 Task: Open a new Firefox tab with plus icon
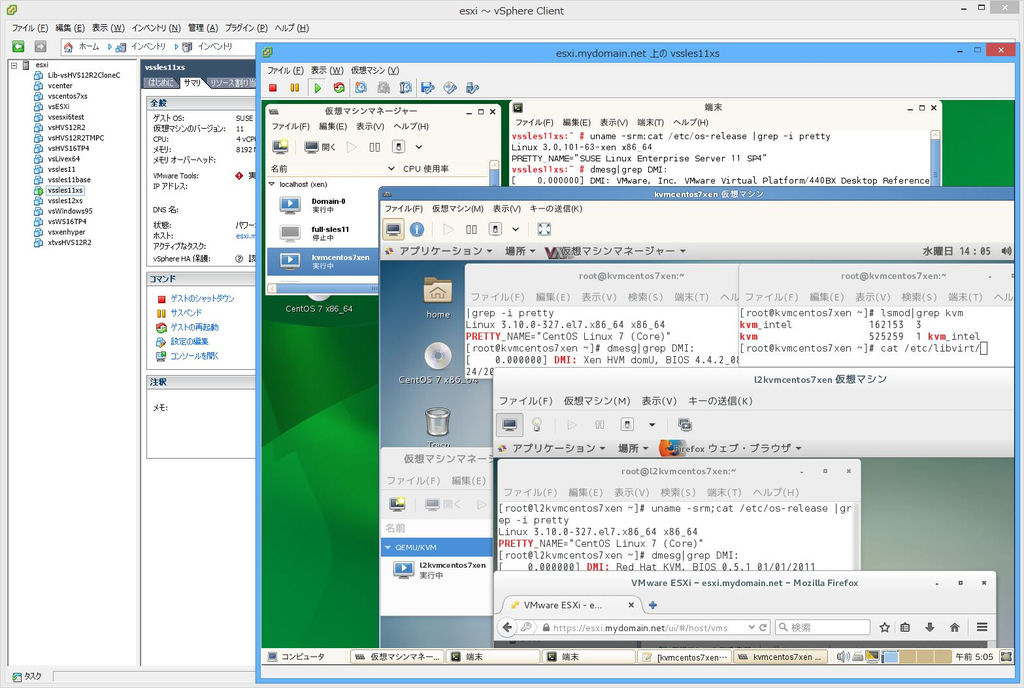[x=652, y=605]
